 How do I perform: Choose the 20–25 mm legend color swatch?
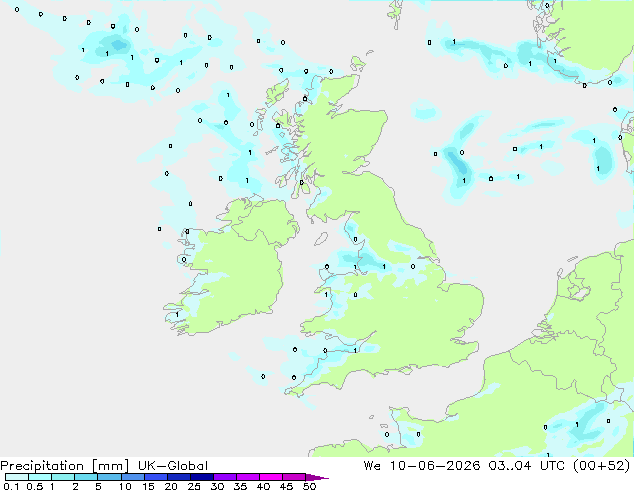(178, 477)
